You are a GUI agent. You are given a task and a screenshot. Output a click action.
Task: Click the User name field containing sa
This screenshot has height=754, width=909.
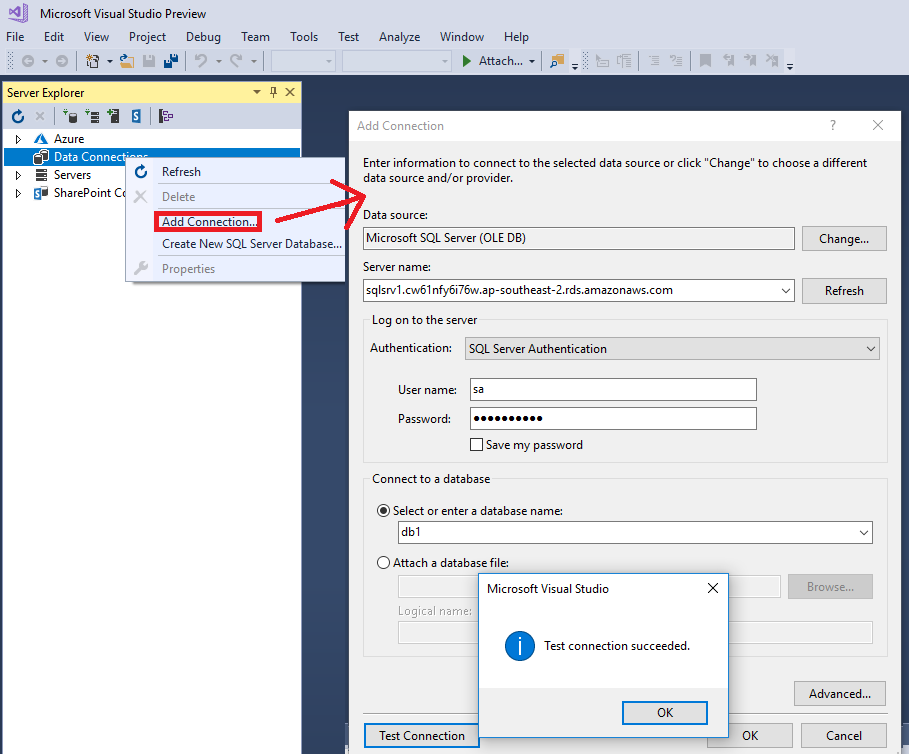click(613, 389)
